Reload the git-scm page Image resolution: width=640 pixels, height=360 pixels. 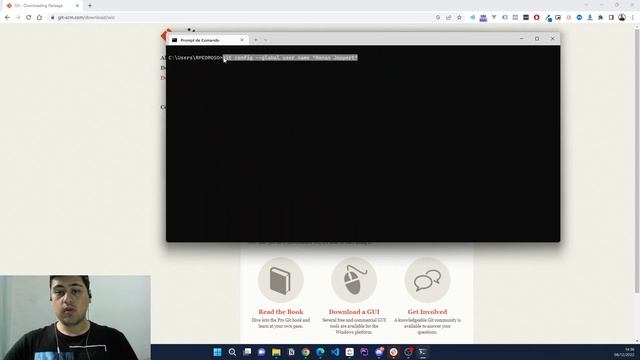(x=29, y=18)
